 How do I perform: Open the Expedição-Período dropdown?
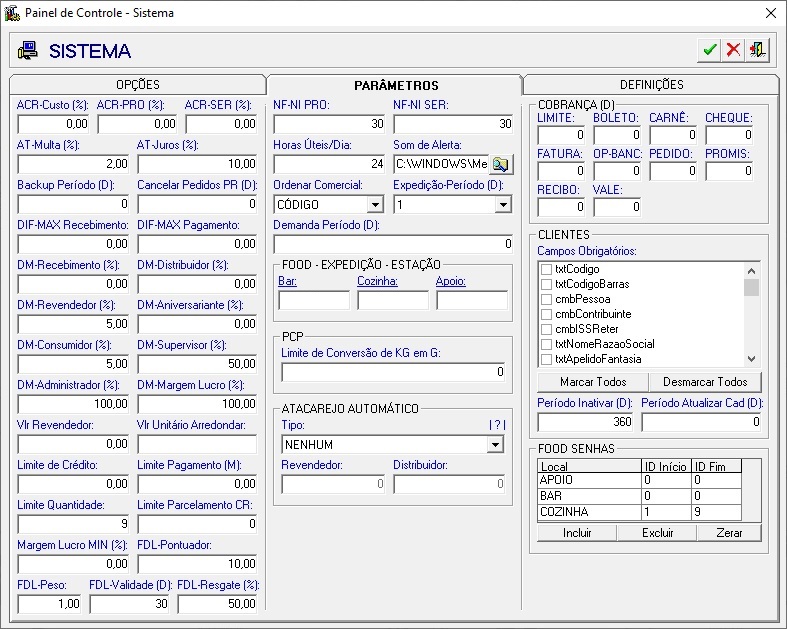502,205
